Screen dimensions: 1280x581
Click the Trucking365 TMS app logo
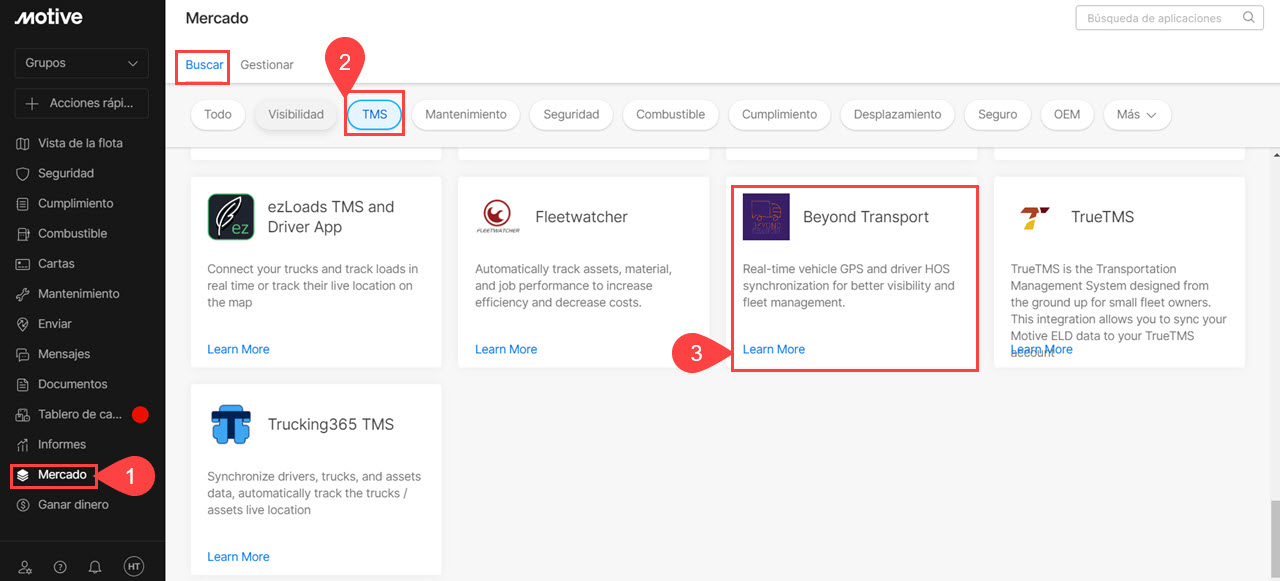coord(231,424)
